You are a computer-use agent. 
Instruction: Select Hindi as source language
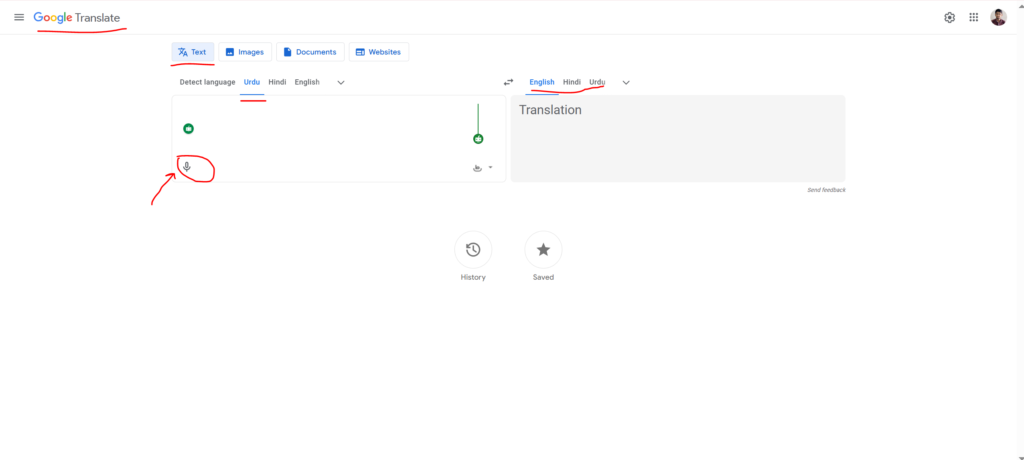click(277, 82)
